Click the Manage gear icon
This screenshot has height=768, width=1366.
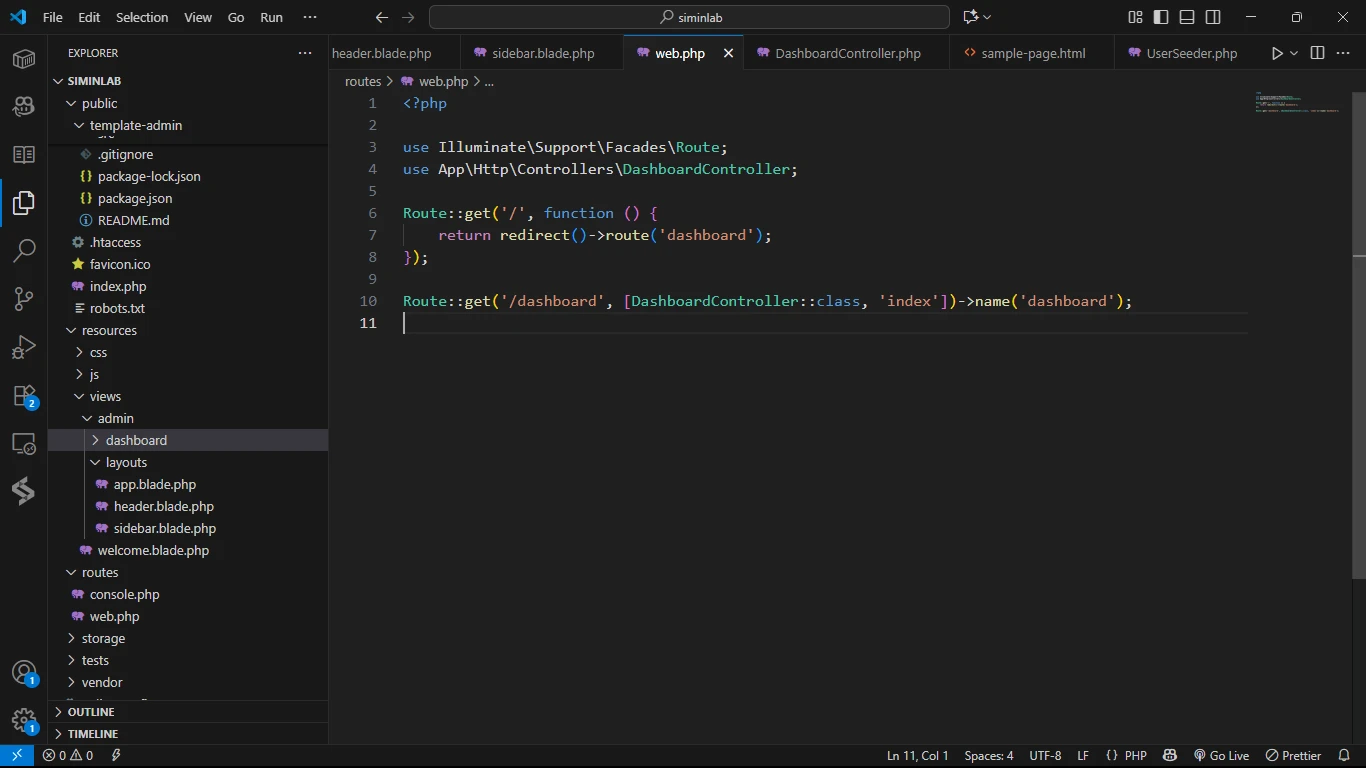[24, 720]
